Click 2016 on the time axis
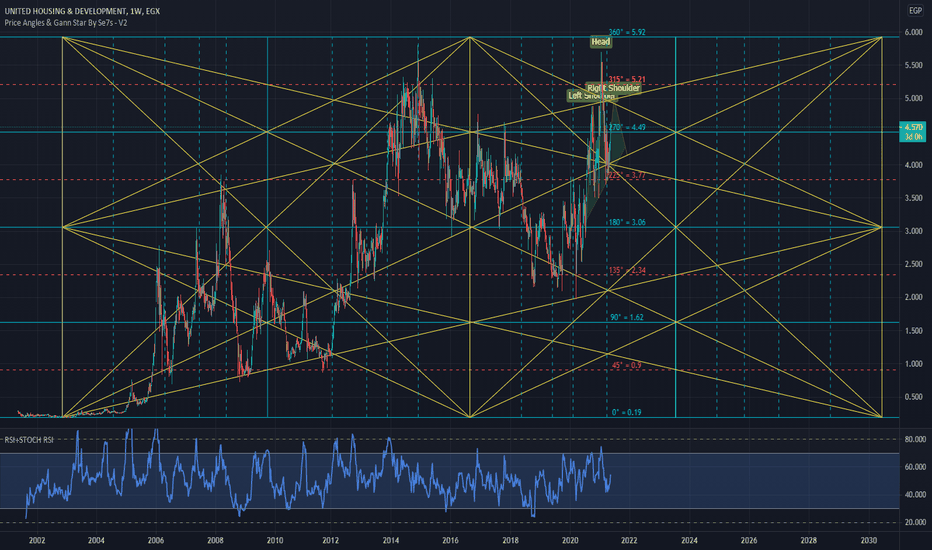932x550 pixels. point(450,540)
